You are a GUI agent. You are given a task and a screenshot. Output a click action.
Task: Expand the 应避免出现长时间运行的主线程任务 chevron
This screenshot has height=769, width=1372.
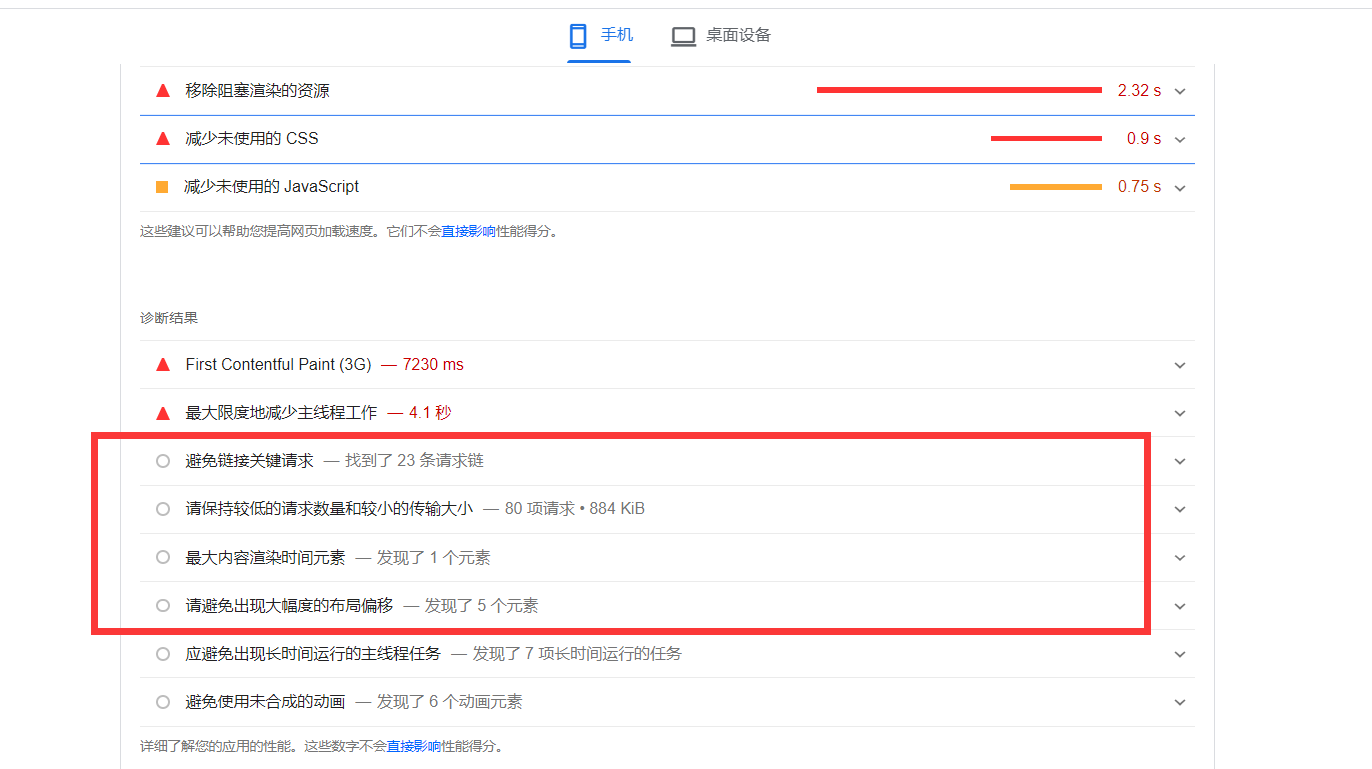click(x=1180, y=654)
